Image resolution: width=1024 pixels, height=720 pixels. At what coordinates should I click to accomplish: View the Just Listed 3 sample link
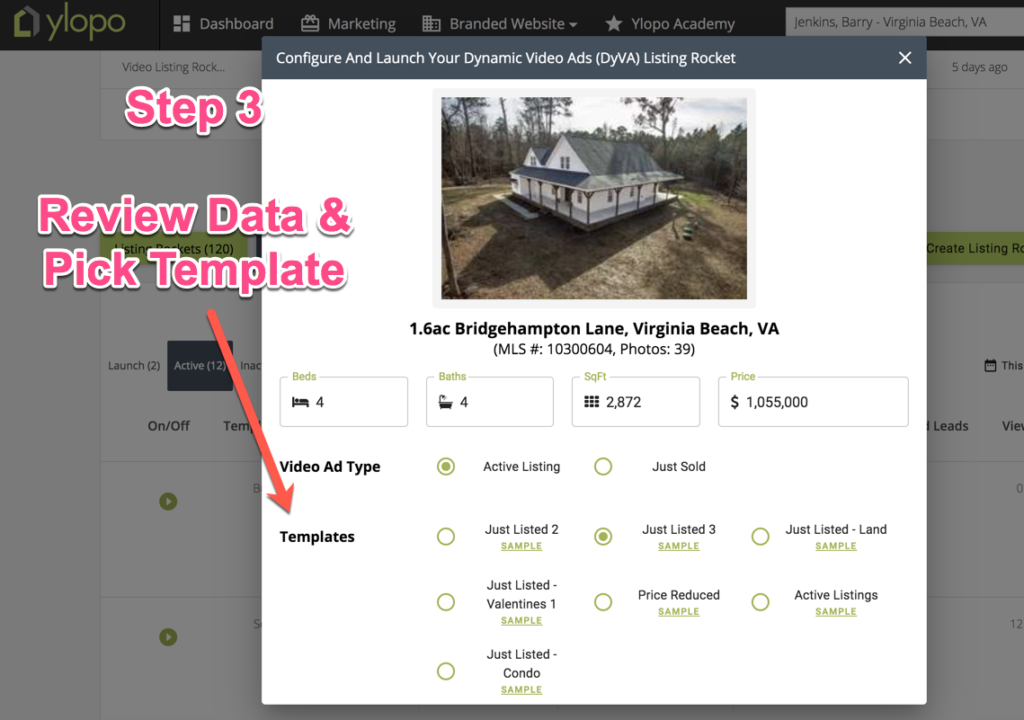pyautogui.click(x=679, y=547)
